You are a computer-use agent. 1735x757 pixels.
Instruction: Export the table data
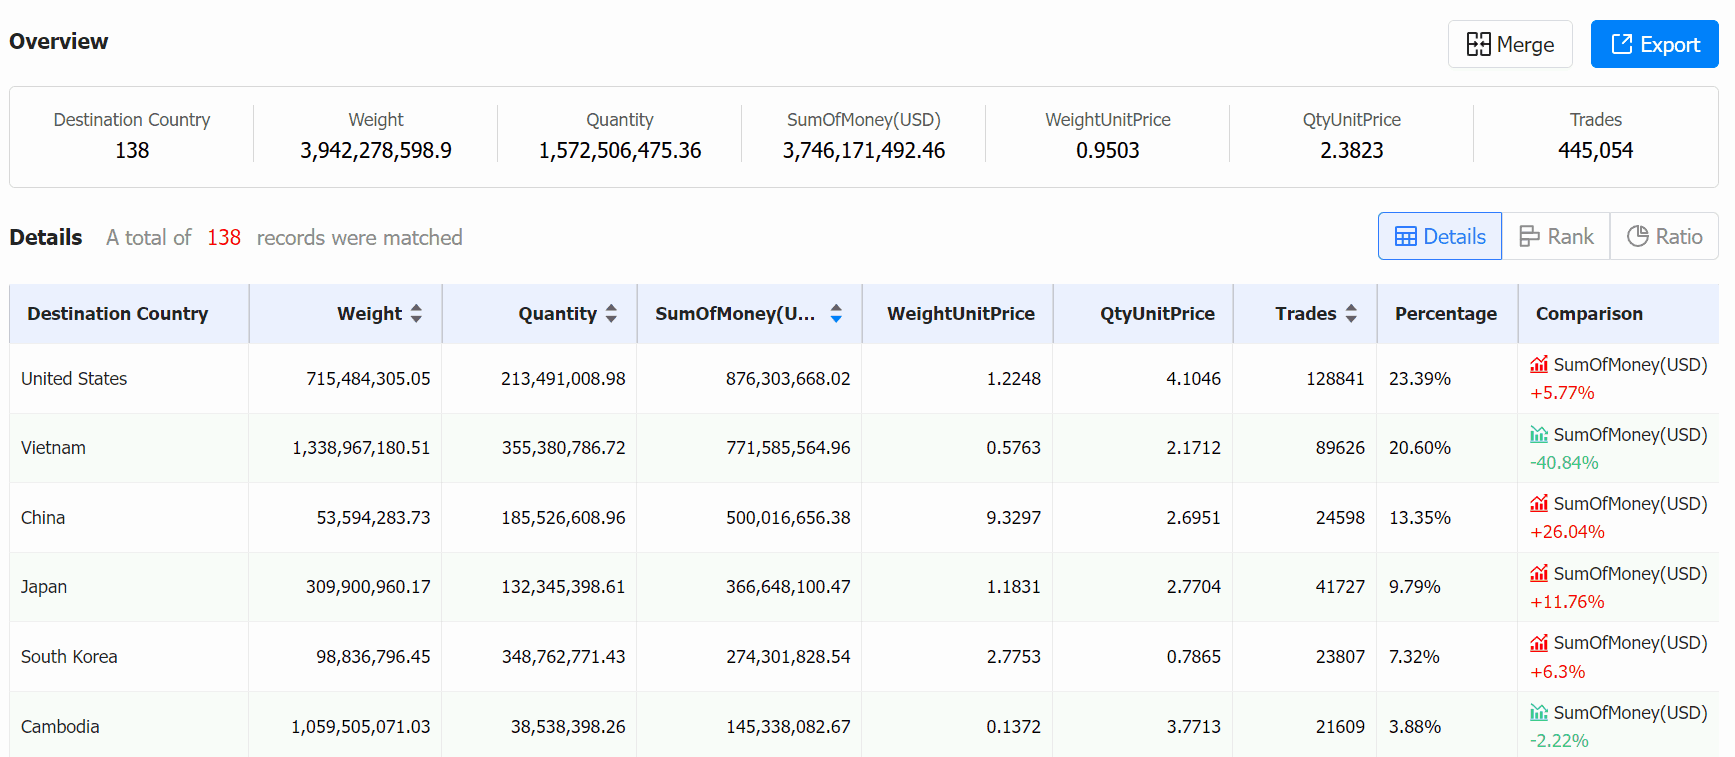[x=1654, y=44]
